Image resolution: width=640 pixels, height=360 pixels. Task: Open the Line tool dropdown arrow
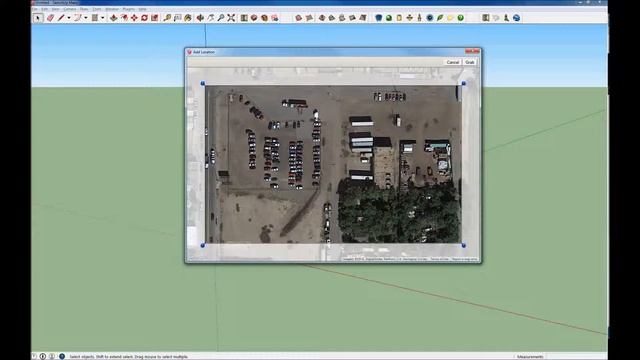(x=69, y=18)
